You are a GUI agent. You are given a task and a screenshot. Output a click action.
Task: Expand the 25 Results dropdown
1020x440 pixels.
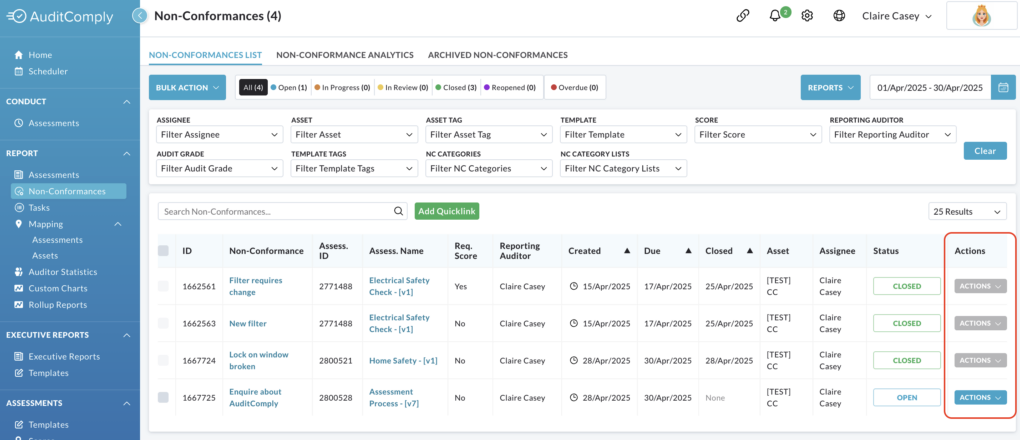pyautogui.click(x=967, y=212)
